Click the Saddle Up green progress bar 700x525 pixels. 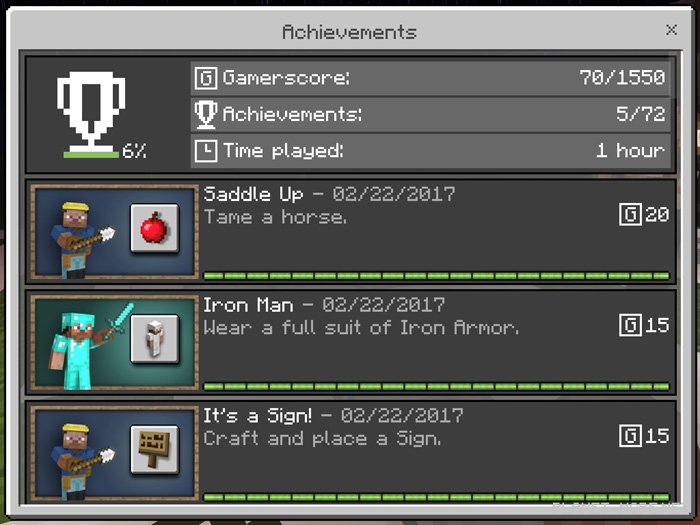tap(436, 276)
